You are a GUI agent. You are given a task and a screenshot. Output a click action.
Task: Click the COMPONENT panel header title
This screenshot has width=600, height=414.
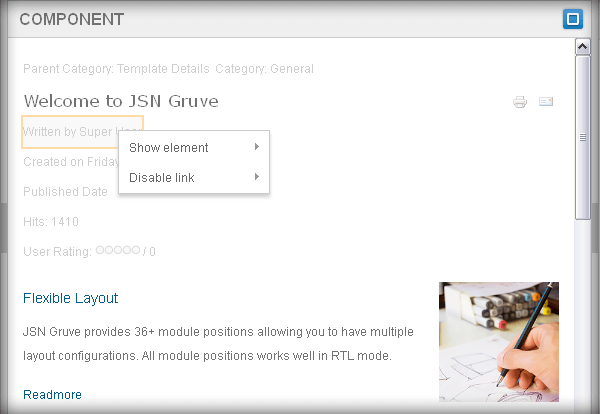(x=72, y=19)
